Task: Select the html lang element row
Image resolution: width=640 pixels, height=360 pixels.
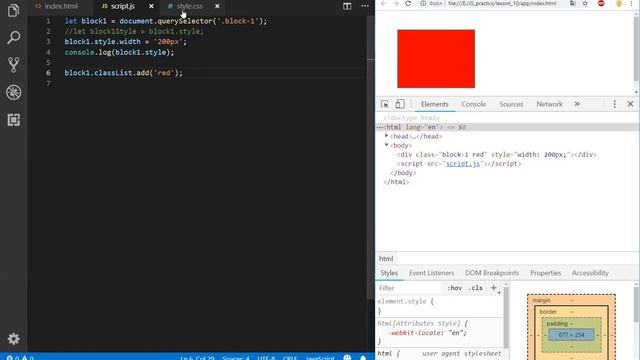Action: click(x=507, y=127)
